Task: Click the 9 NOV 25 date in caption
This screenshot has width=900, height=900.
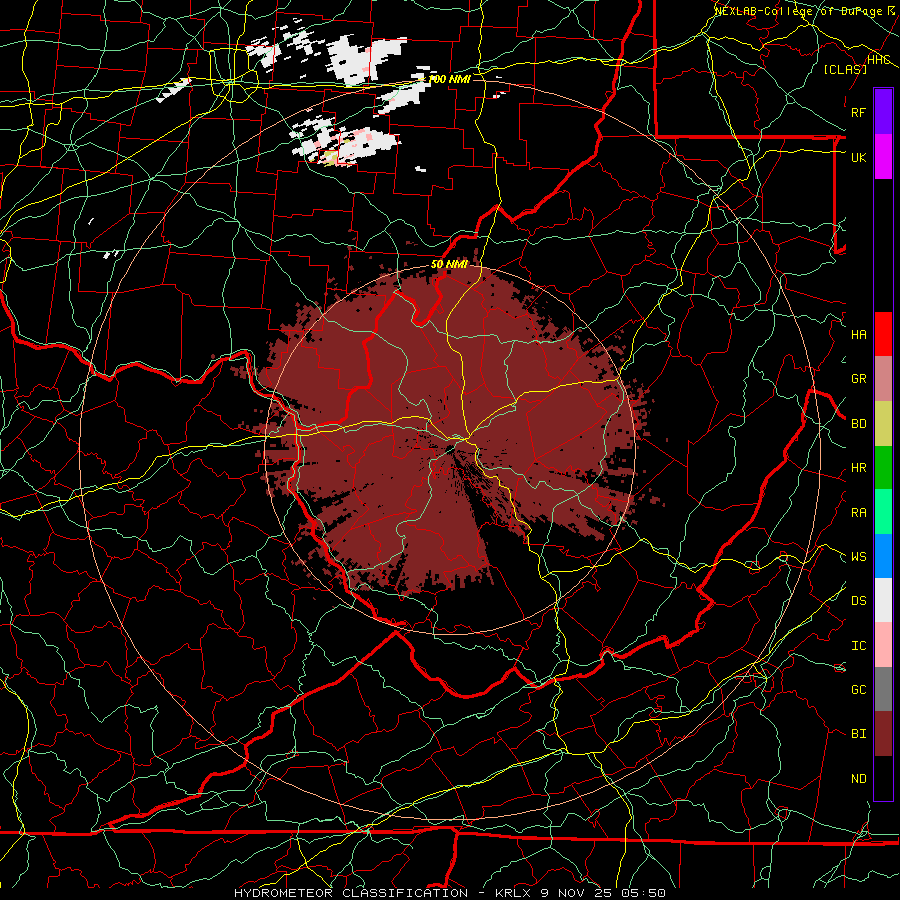Action: tap(576, 893)
